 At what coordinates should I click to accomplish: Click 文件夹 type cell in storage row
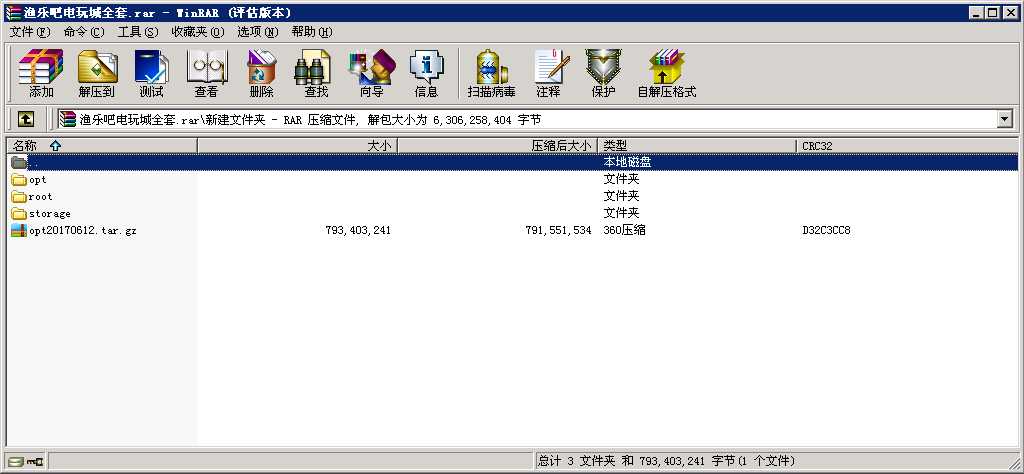point(621,213)
